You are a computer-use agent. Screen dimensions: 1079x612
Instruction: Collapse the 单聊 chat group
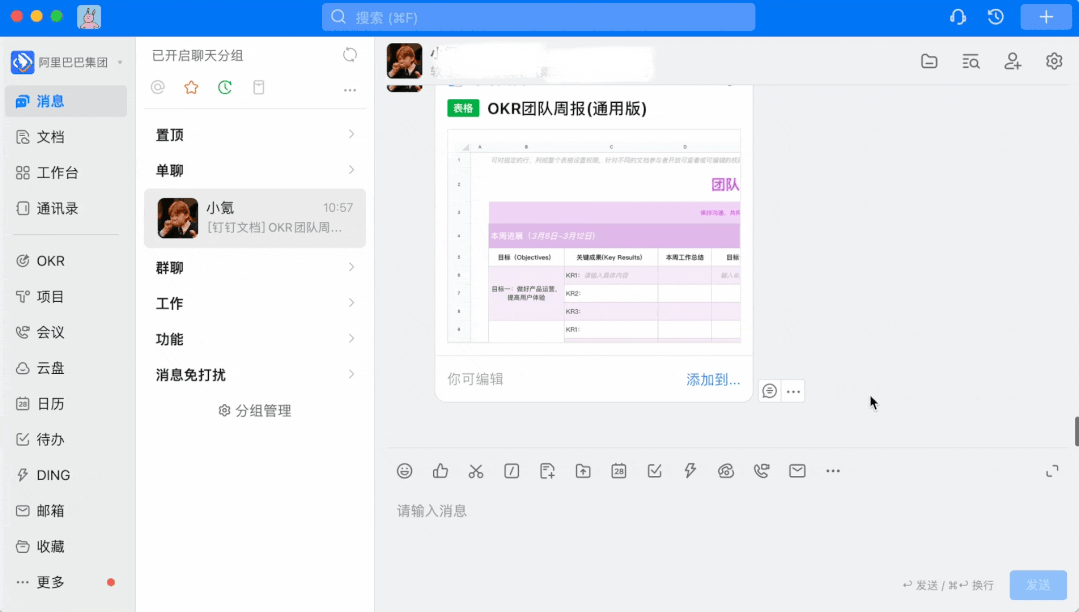(255, 171)
